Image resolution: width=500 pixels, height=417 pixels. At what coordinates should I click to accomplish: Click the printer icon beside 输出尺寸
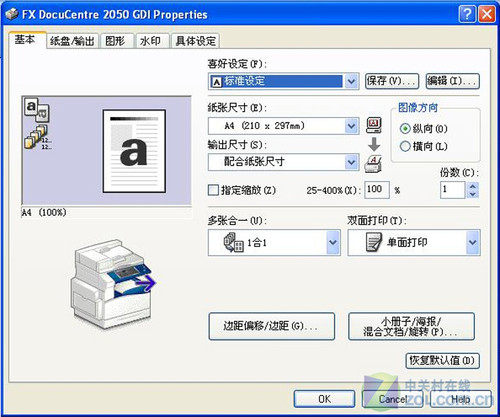(373, 164)
